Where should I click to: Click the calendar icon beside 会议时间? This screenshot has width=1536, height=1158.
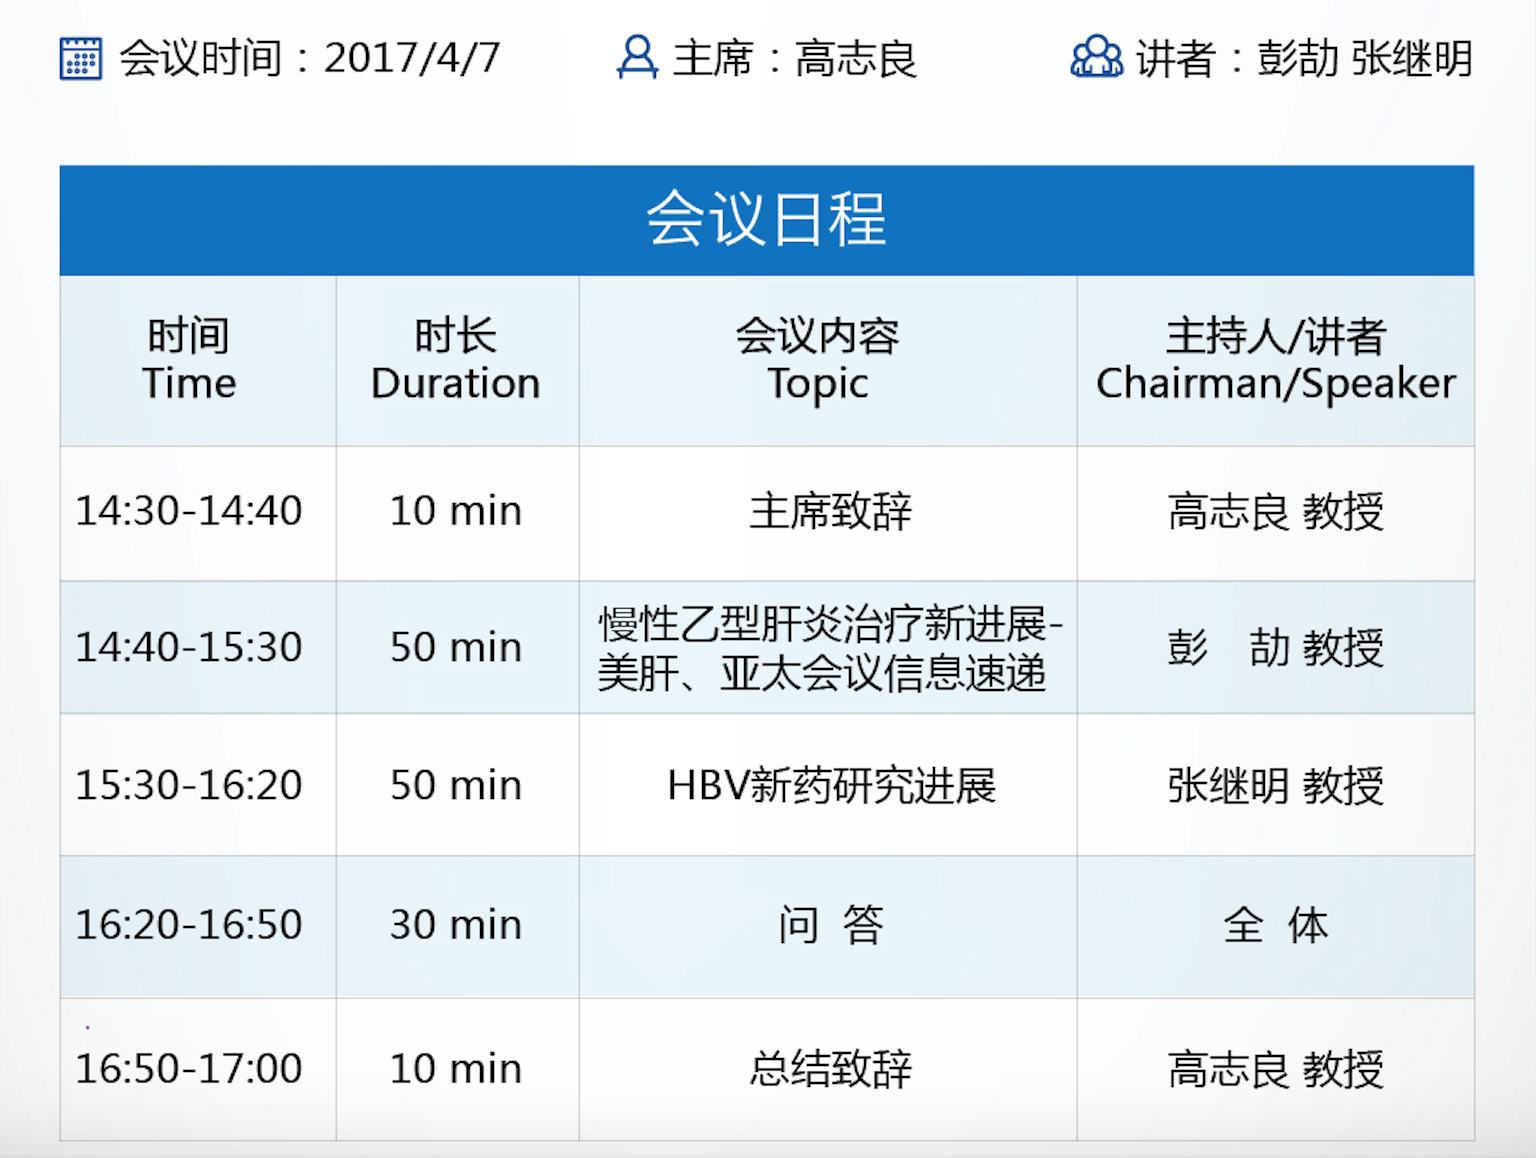tap(80, 58)
